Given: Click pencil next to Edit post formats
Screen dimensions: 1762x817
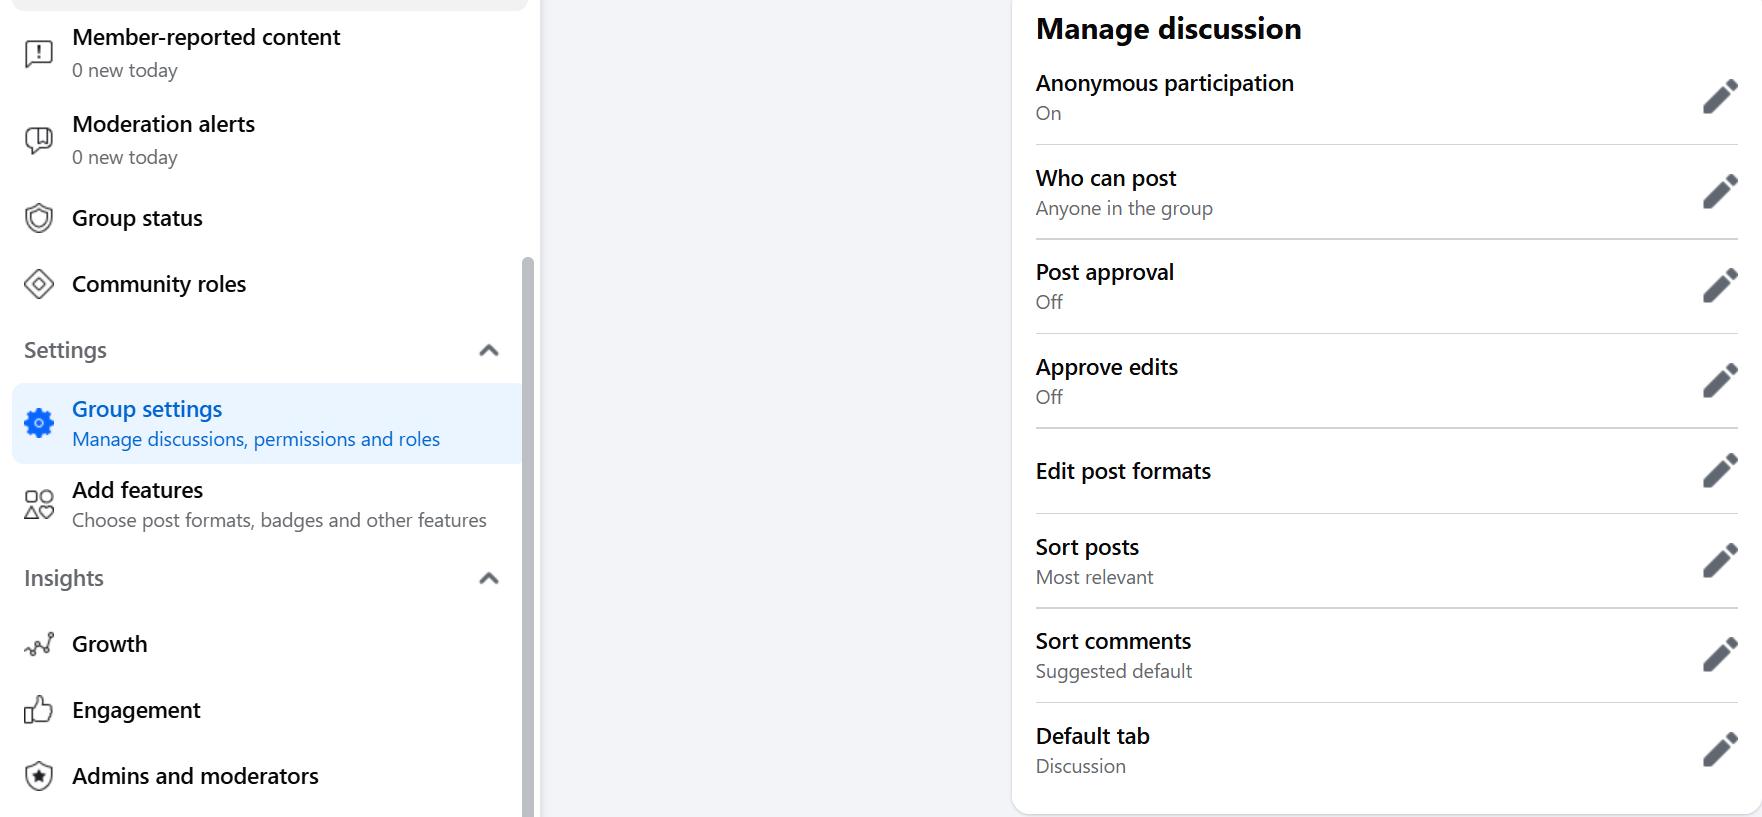Looking at the screenshot, I should click(x=1719, y=471).
